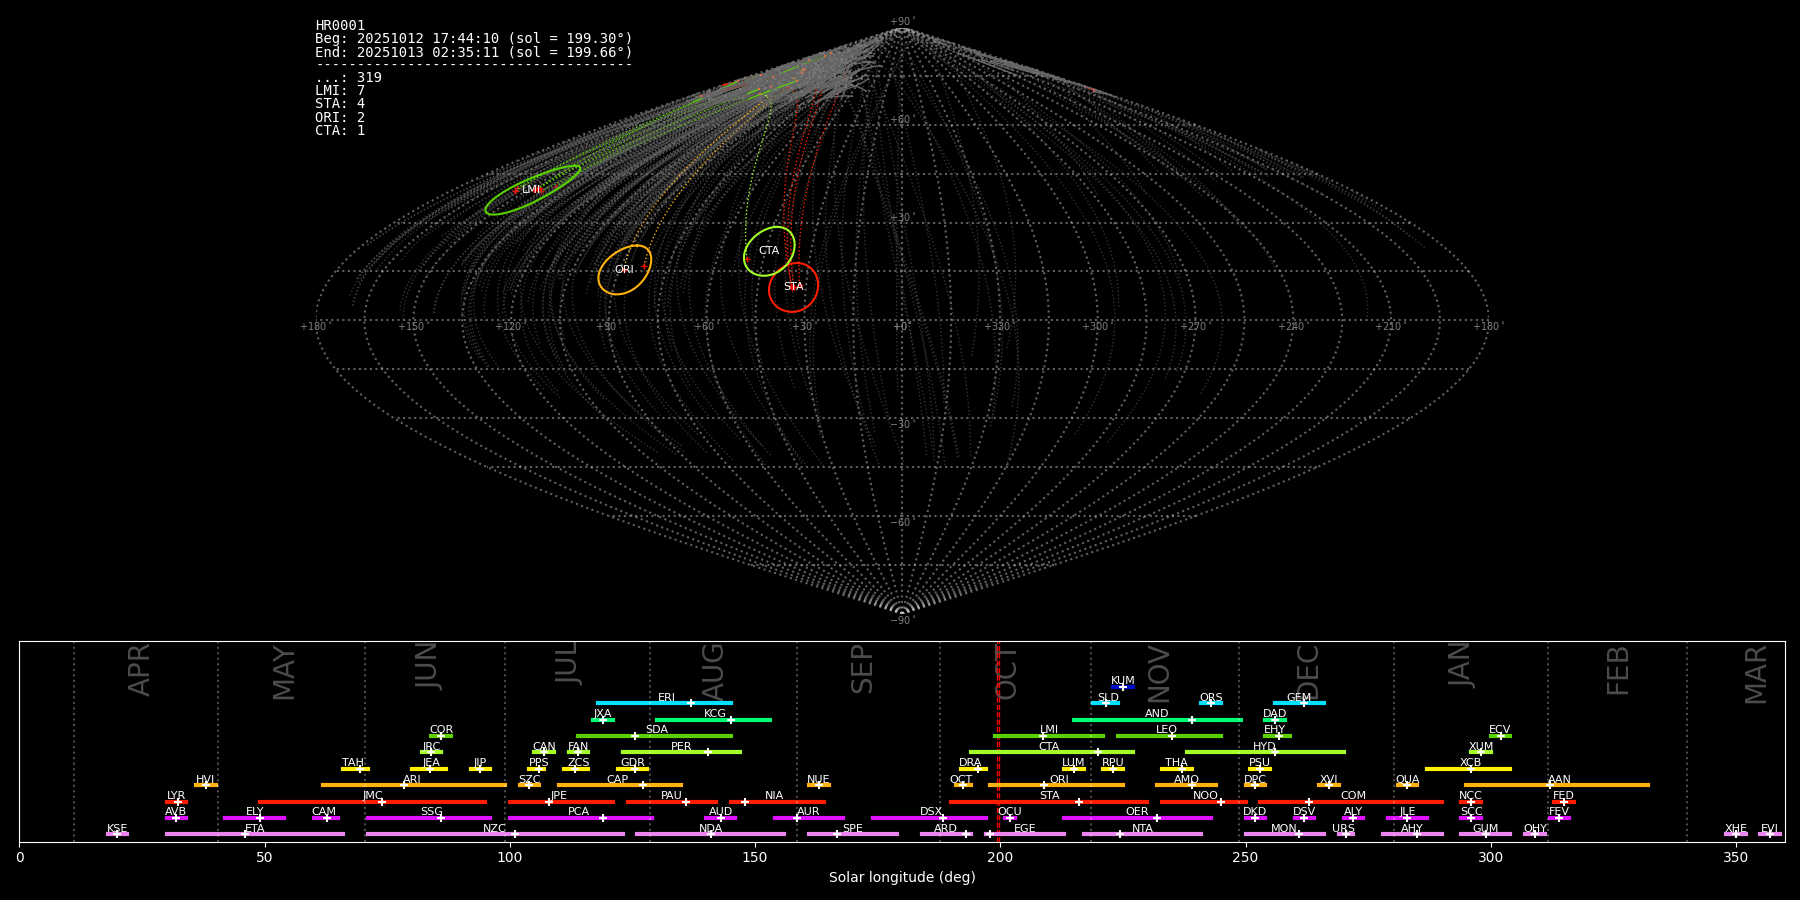1800x900 pixels.
Task: Click the red STA radiant circle
Action: coord(793,287)
